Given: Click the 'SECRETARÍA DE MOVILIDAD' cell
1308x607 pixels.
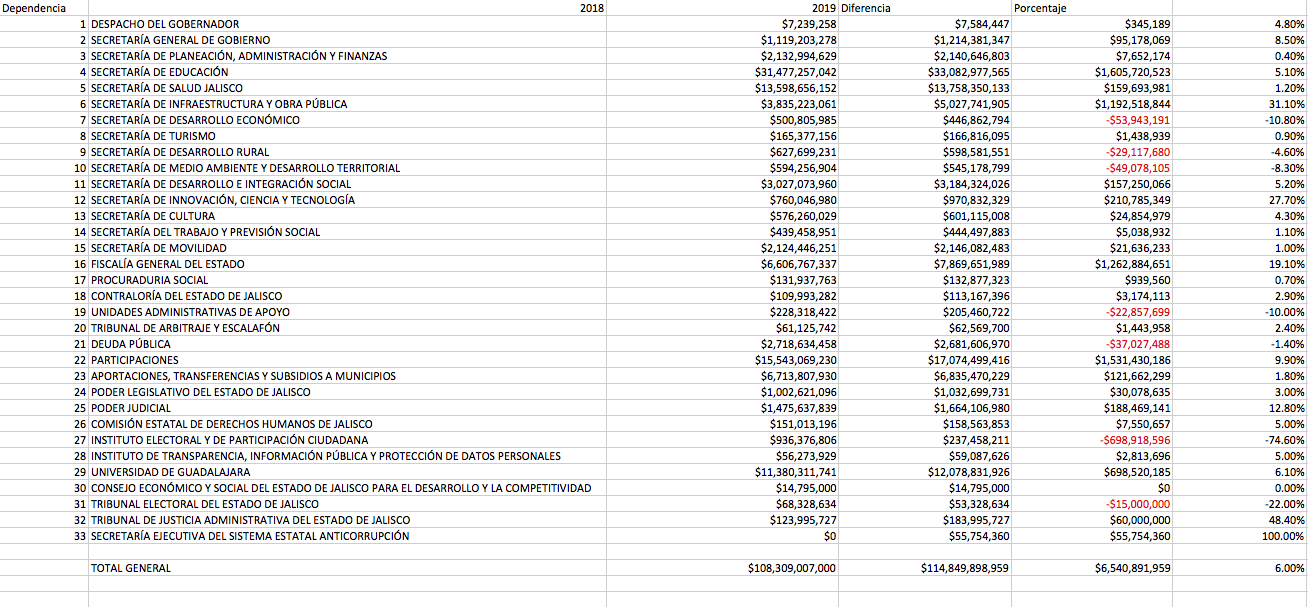Looking at the screenshot, I should [x=347, y=248].
